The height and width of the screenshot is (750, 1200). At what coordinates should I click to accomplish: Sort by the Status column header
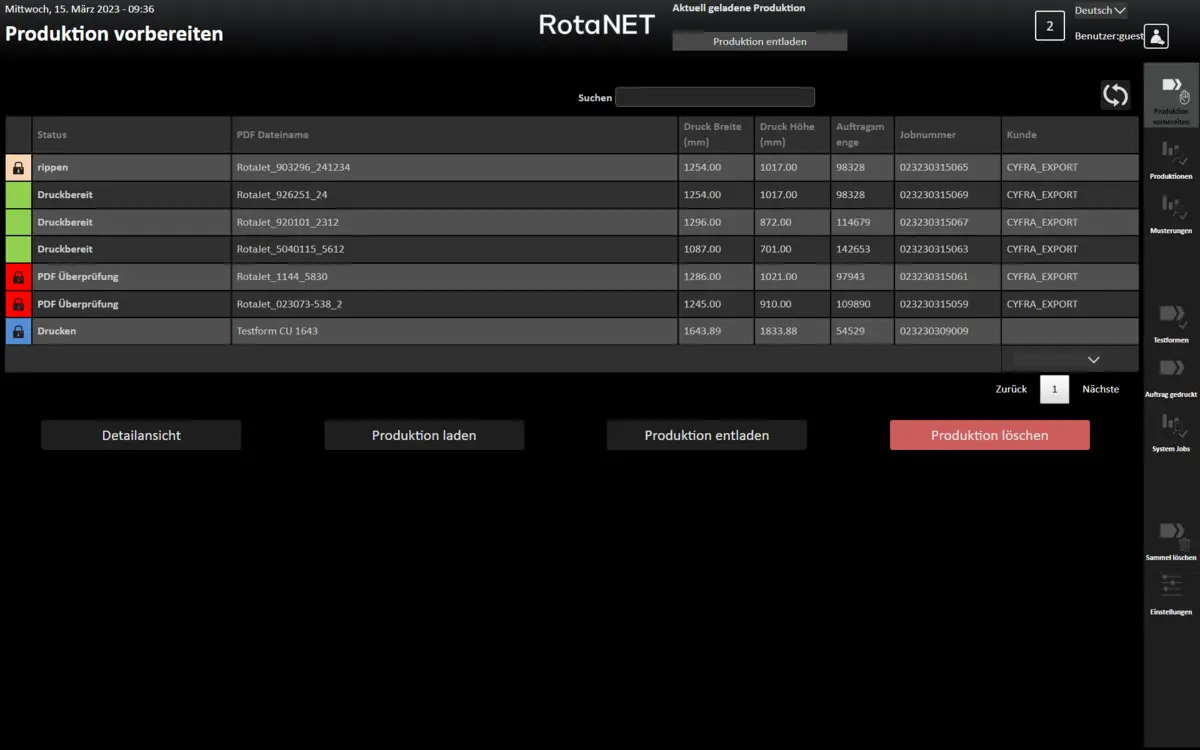[x=52, y=135]
